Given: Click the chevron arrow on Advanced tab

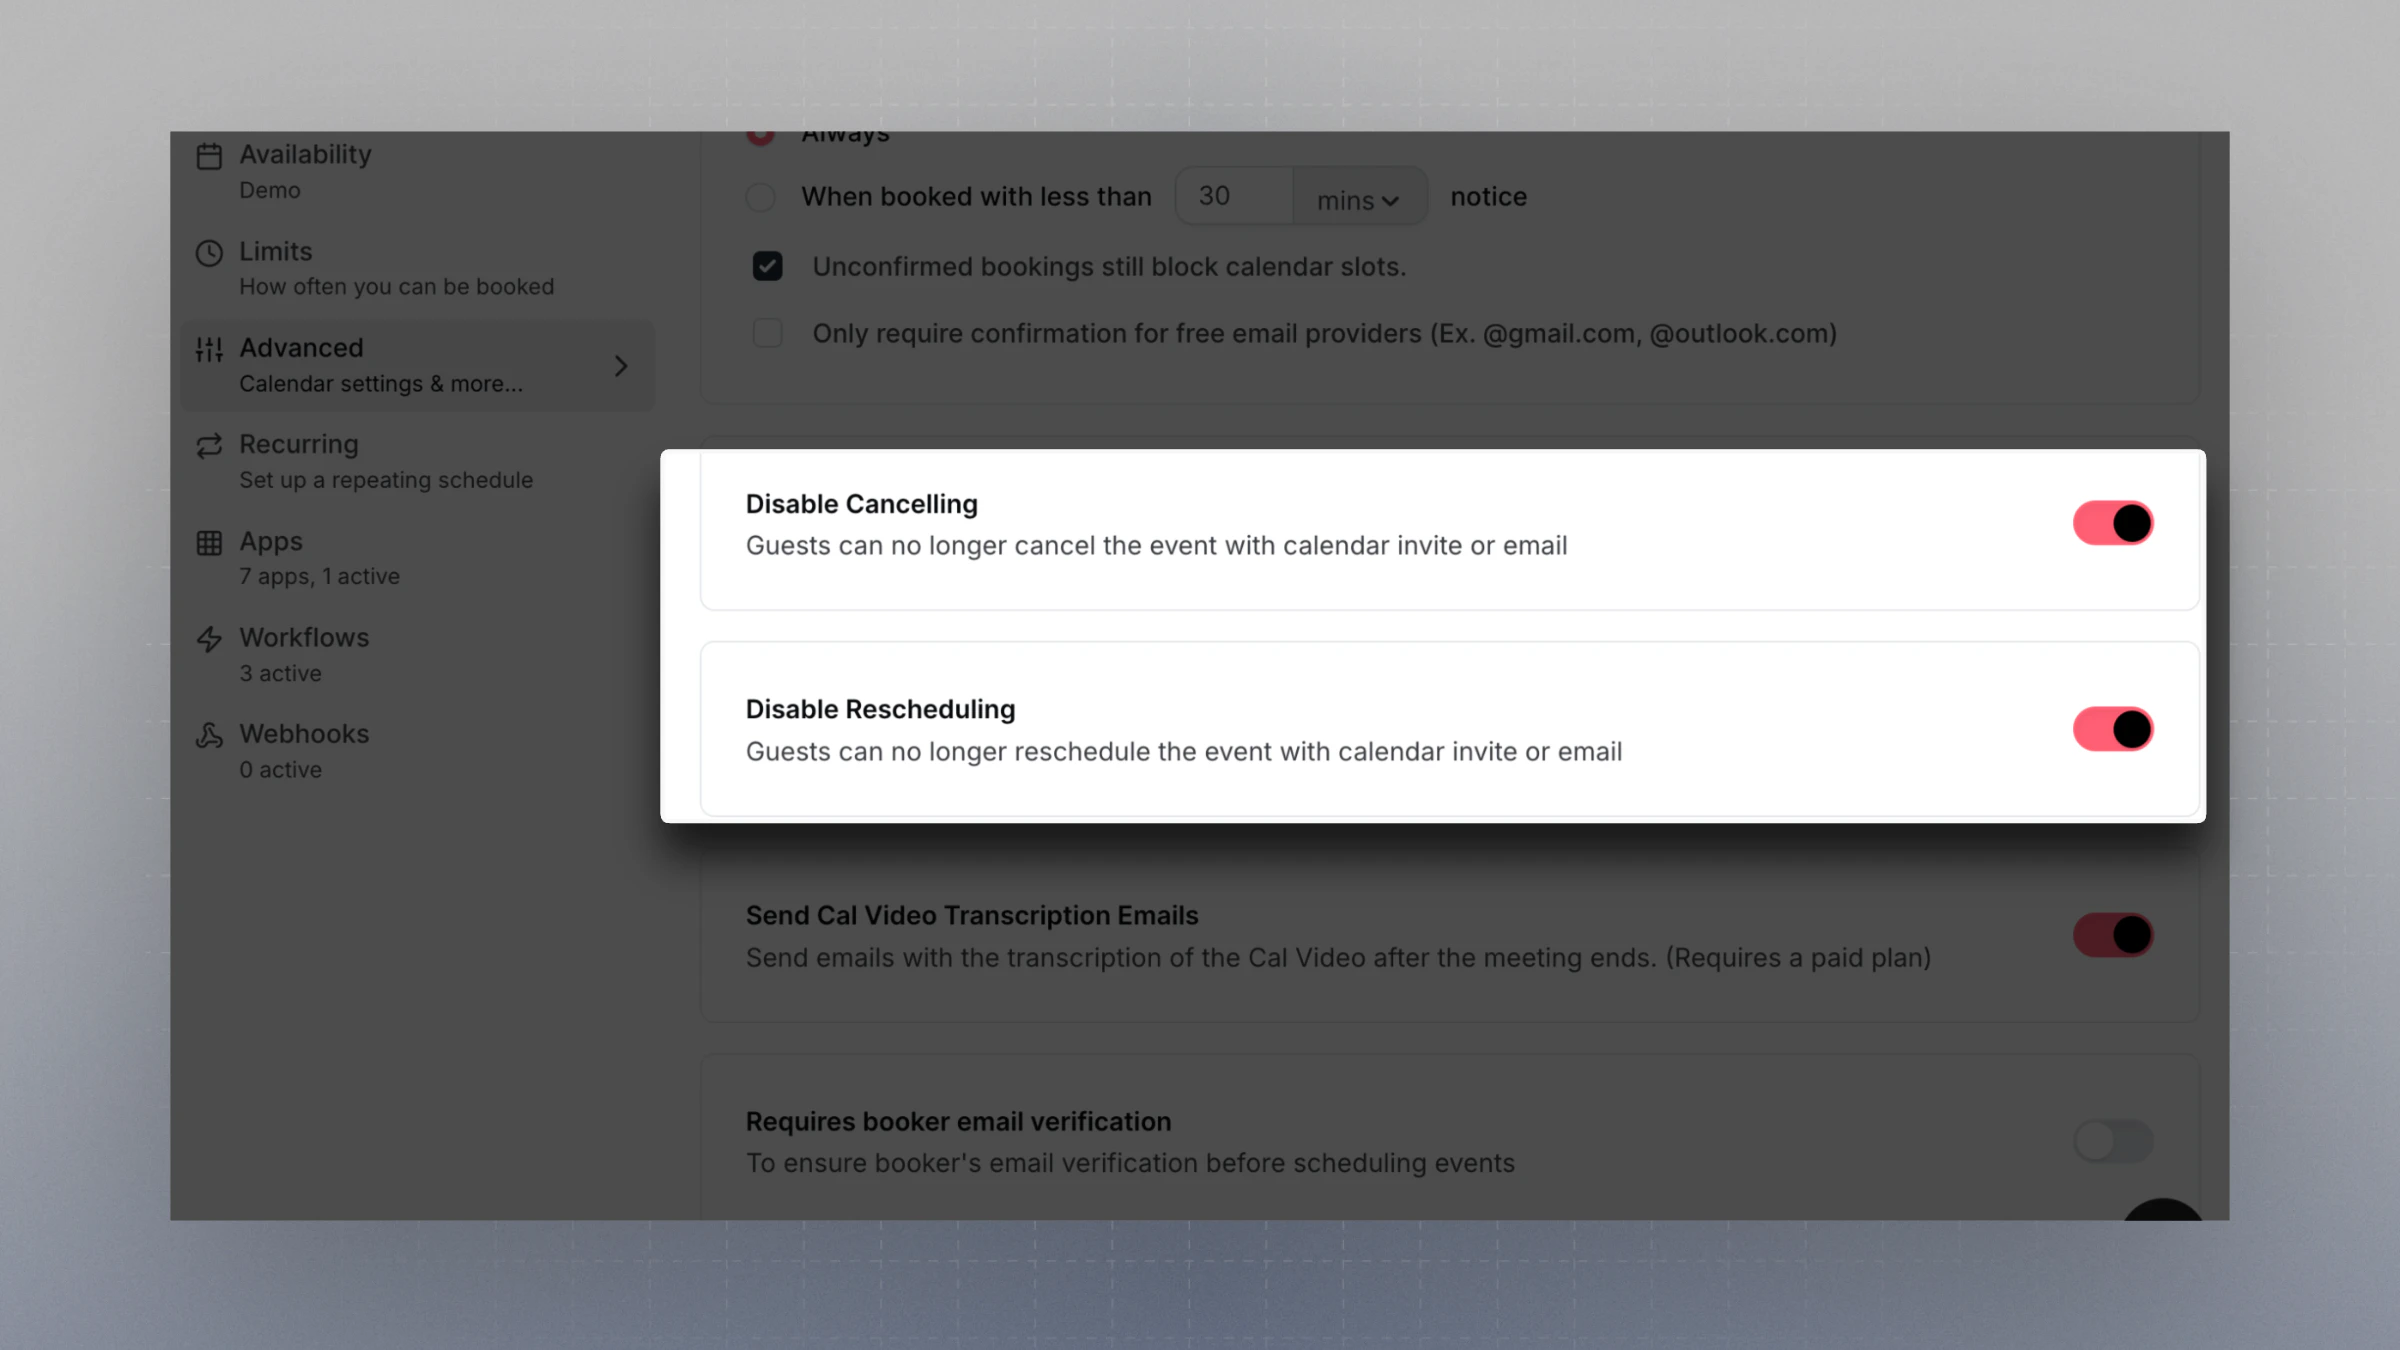Looking at the screenshot, I should click(621, 366).
